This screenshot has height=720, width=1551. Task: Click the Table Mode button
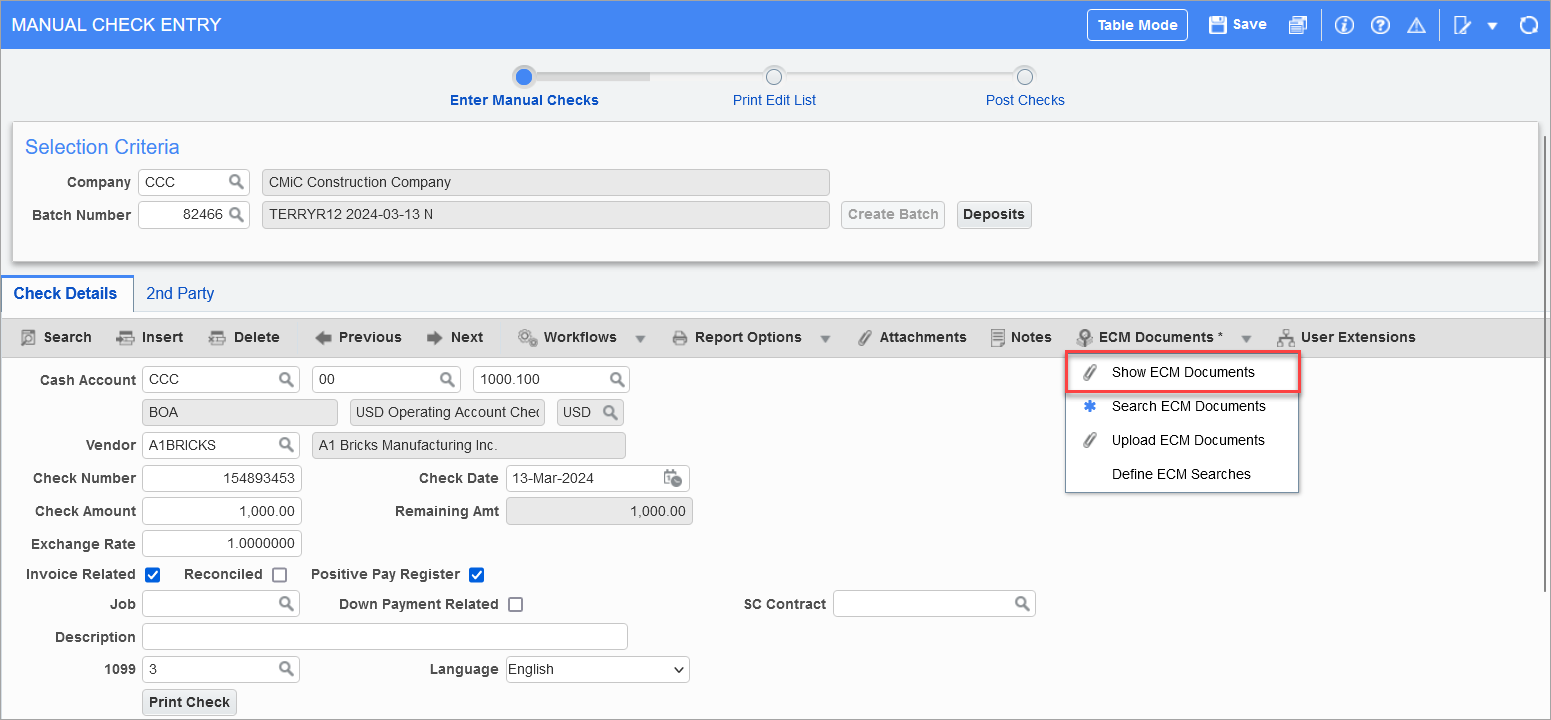(x=1137, y=25)
